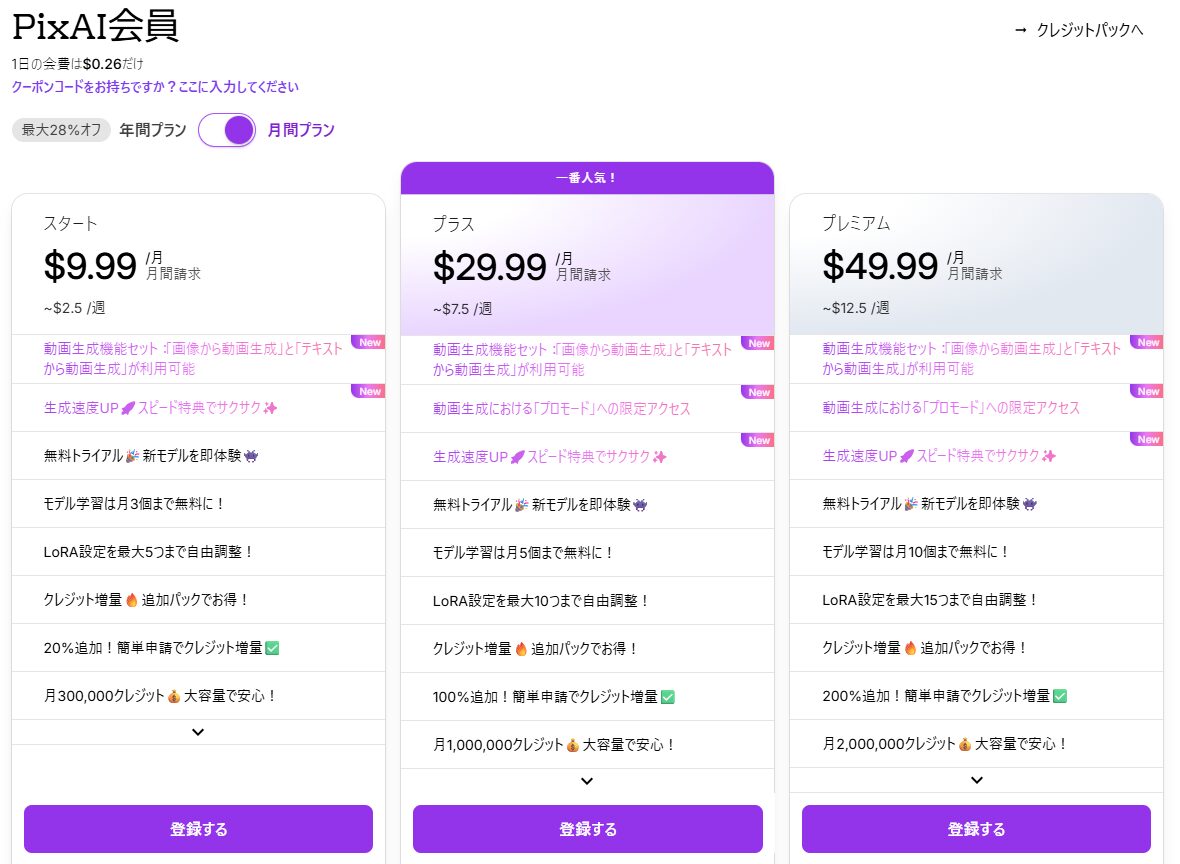Viewport: 1180px width, 864px height.
Task: Select the 年間プラン billing label
Action: coord(153,130)
